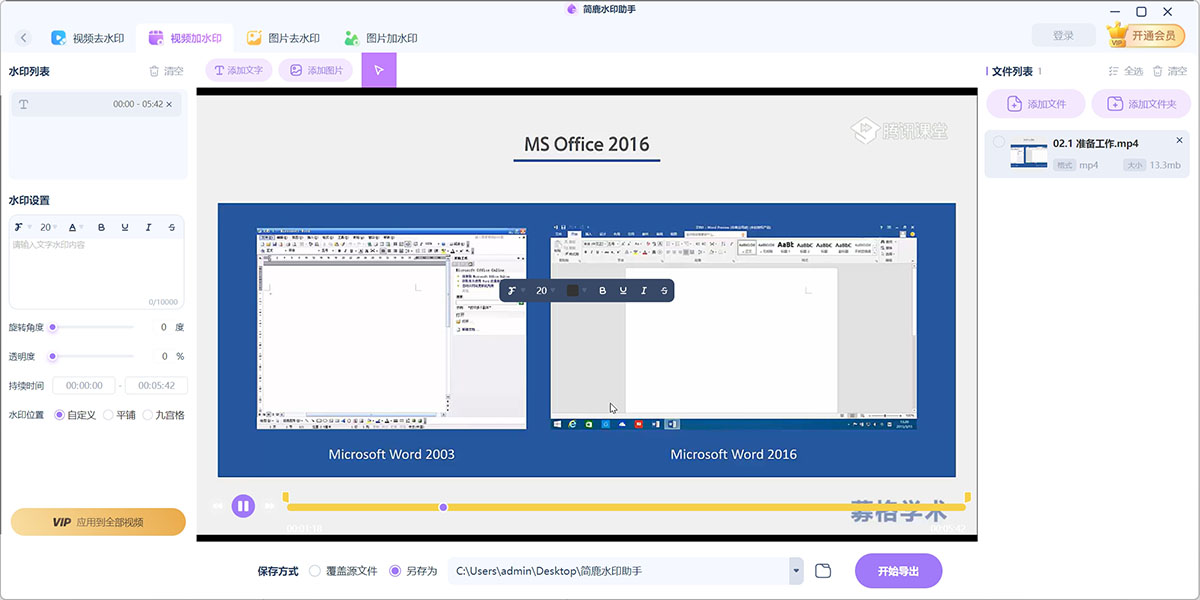1200x600 pixels.
Task: Click the 登录 login button
Action: tap(1063, 36)
